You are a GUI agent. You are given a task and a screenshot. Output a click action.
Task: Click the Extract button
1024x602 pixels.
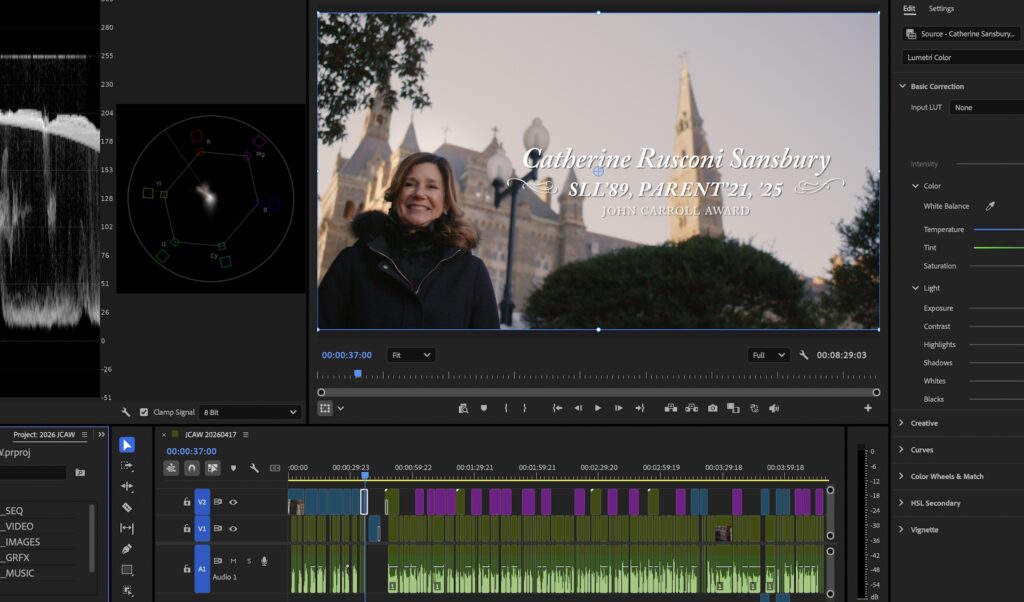pyautogui.click(x=692, y=408)
